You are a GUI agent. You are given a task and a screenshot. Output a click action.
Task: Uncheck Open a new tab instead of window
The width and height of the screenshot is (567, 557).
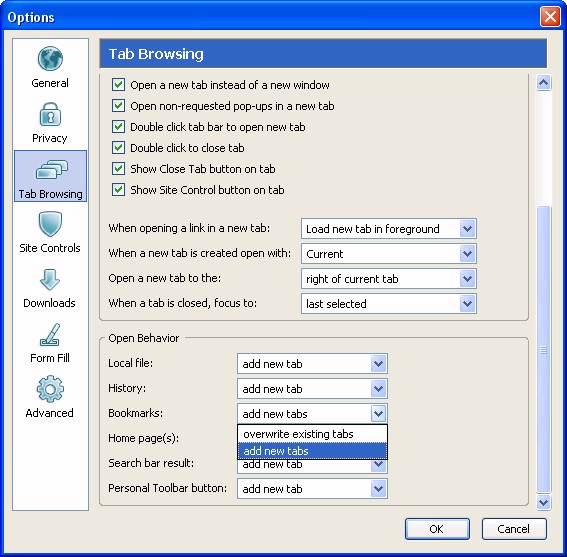pyautogui.click(x=118, y=85)
